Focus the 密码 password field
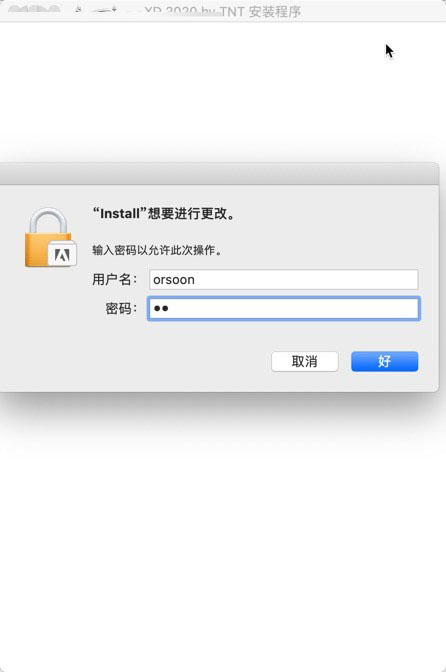This screenshot has height=672, width=446. (284, 308)
